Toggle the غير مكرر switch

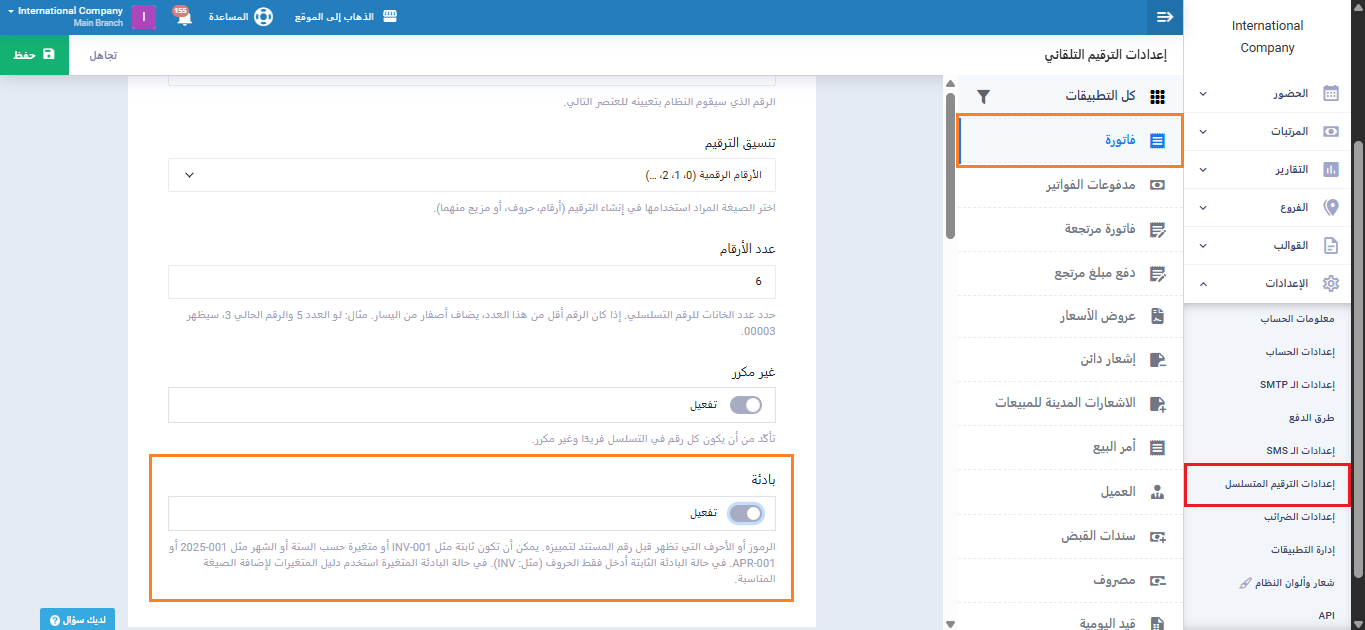(745, 405)
